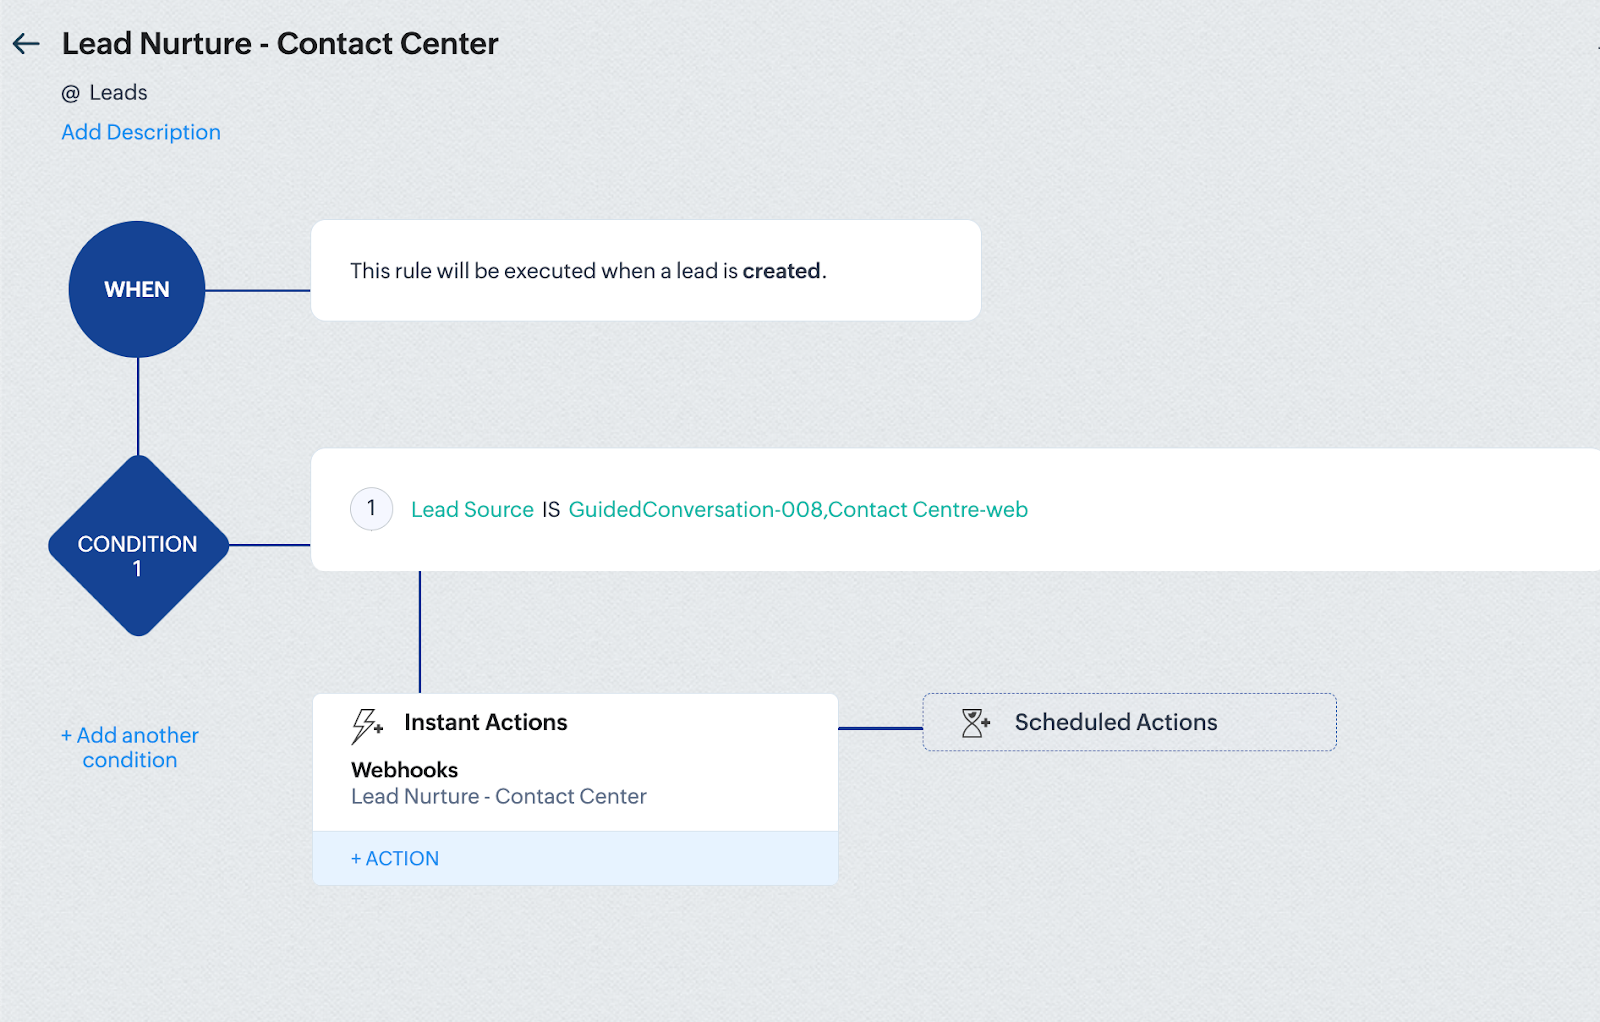Go back using the left arrow icon
This screenshot has height=1022, width=1600.
pyautogui.click(x=26, y=43)
